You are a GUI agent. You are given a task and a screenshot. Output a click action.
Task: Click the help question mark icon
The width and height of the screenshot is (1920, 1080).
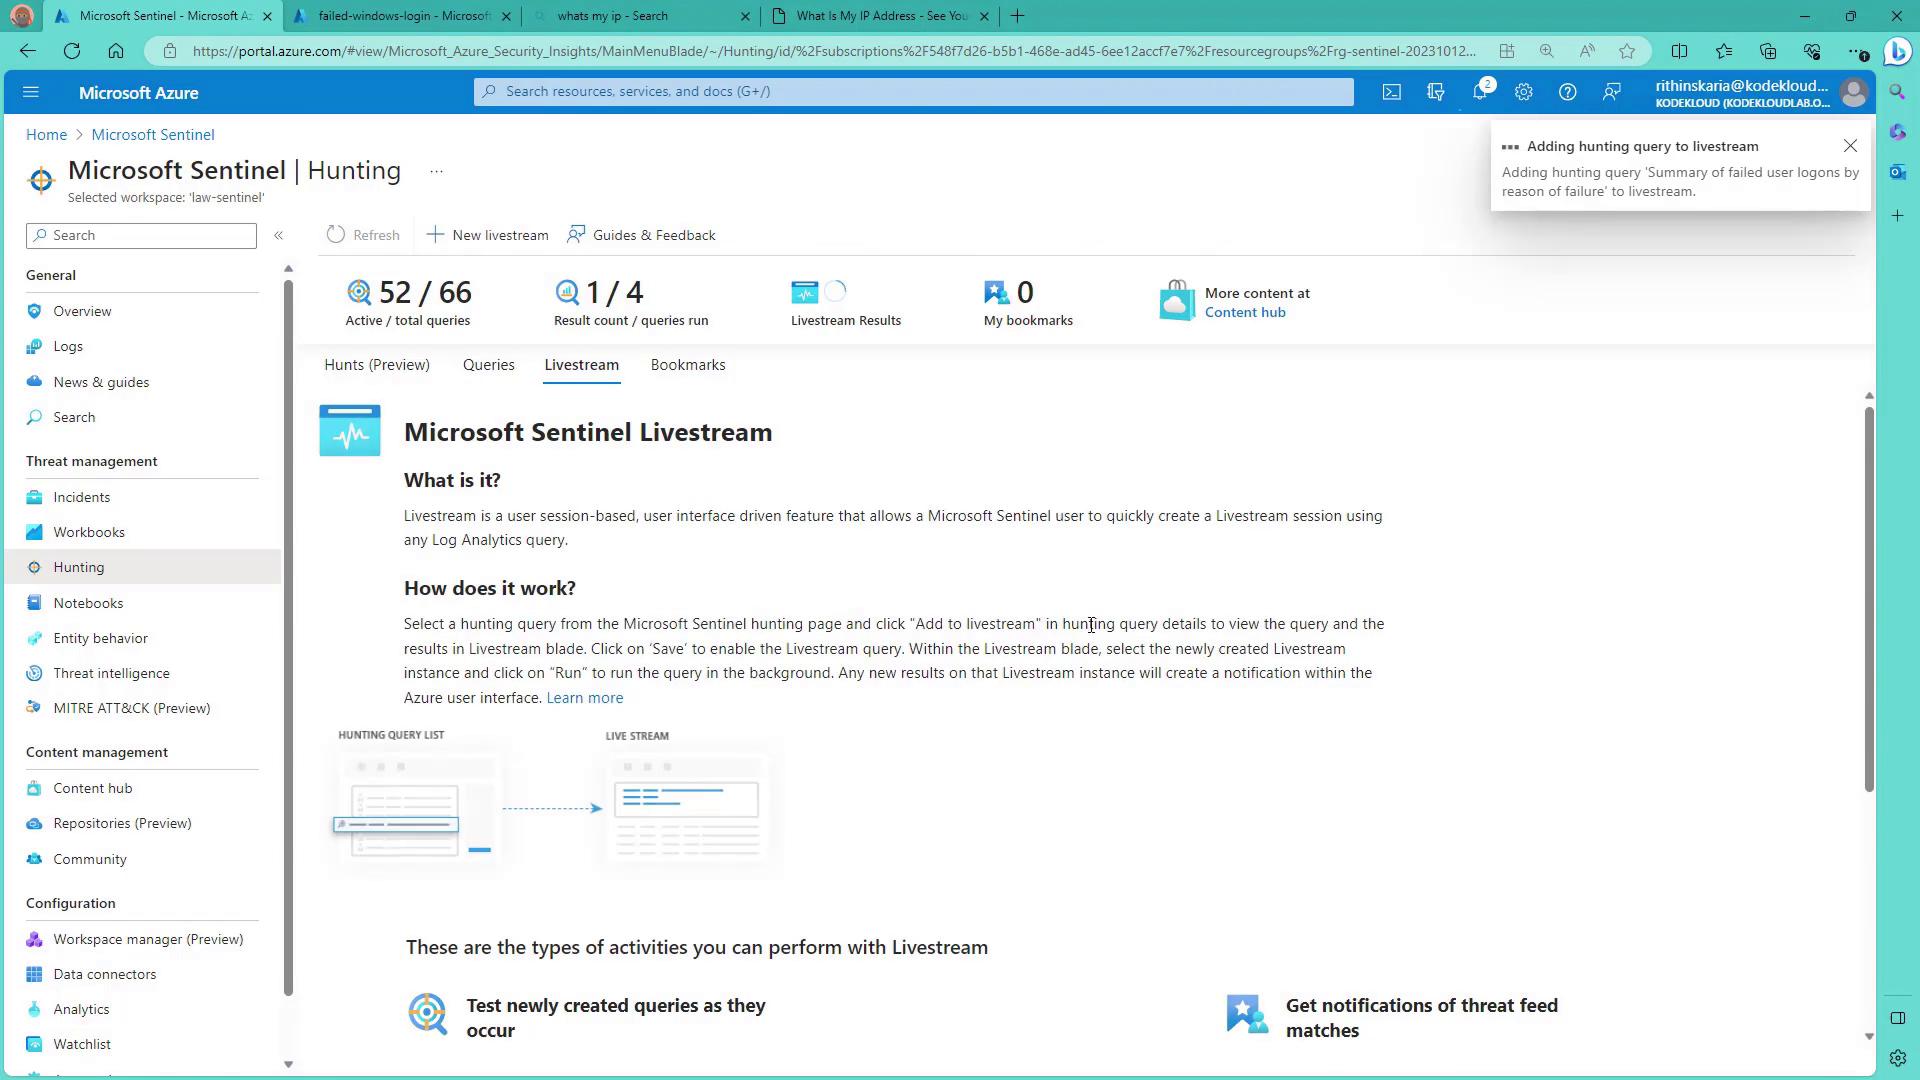click(1567, 92)
